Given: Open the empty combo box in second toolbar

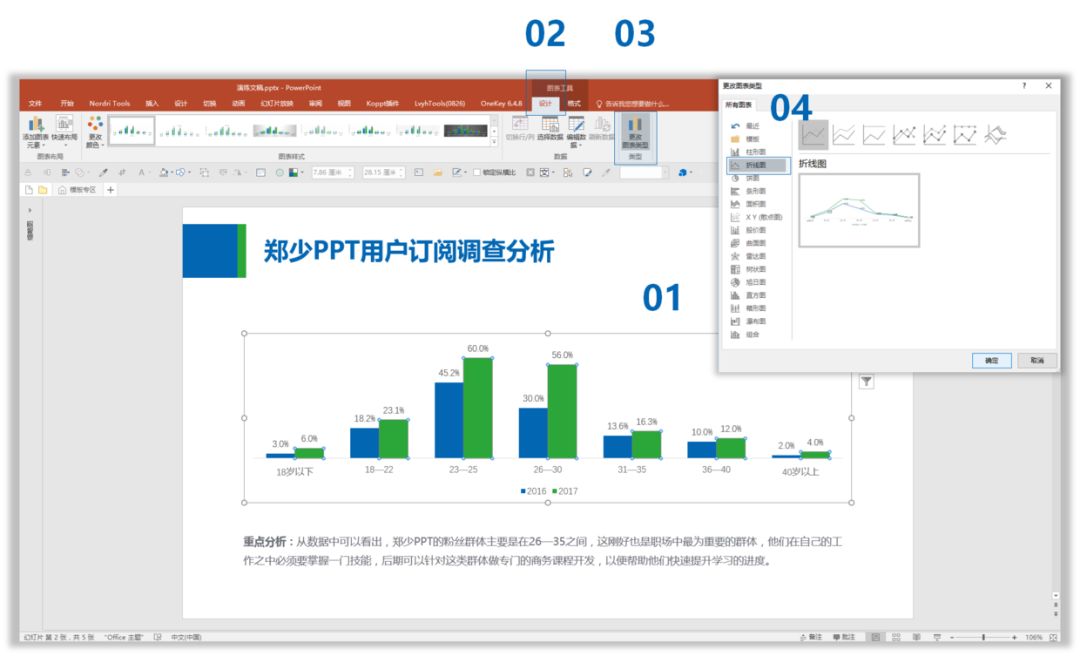Looking at the screenshot, I should tap(644, 172).
